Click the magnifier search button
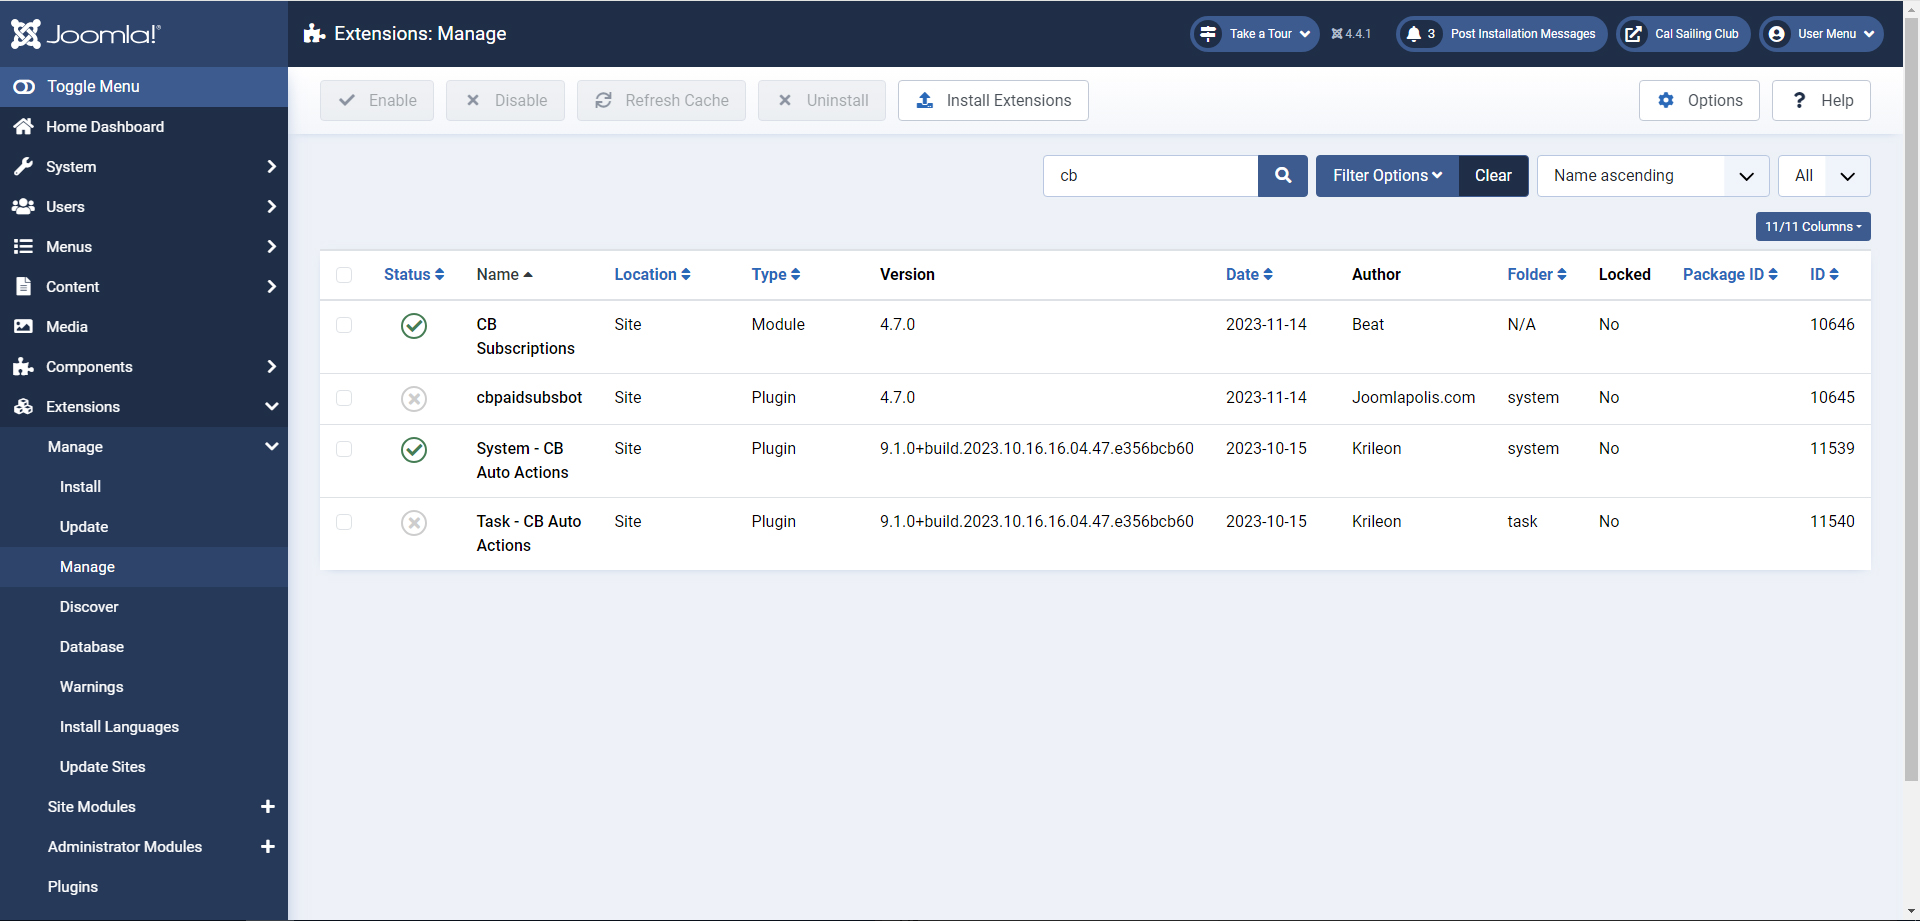This screenshot has width=1920, height=921. click(x=1283, y=176)
